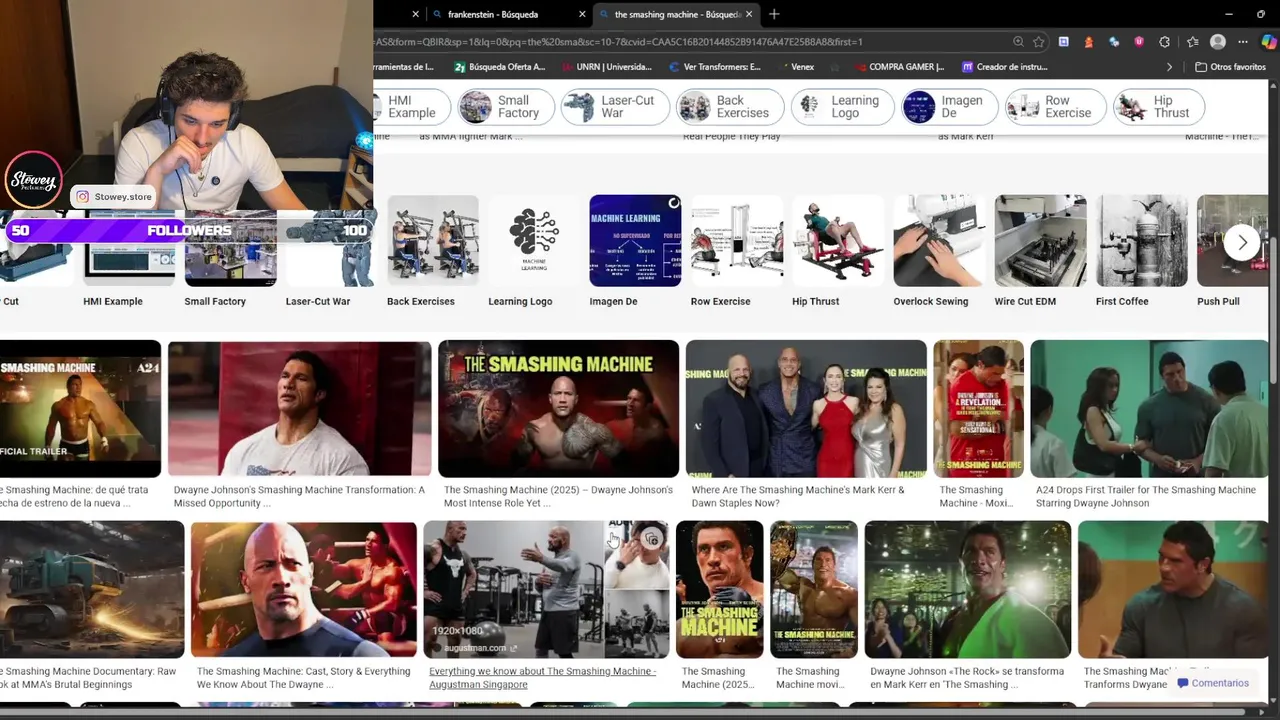Screen dimensions: 1280x720
Task: Select the Small Factory suggestion chip
Action: (x=506, y=107)
